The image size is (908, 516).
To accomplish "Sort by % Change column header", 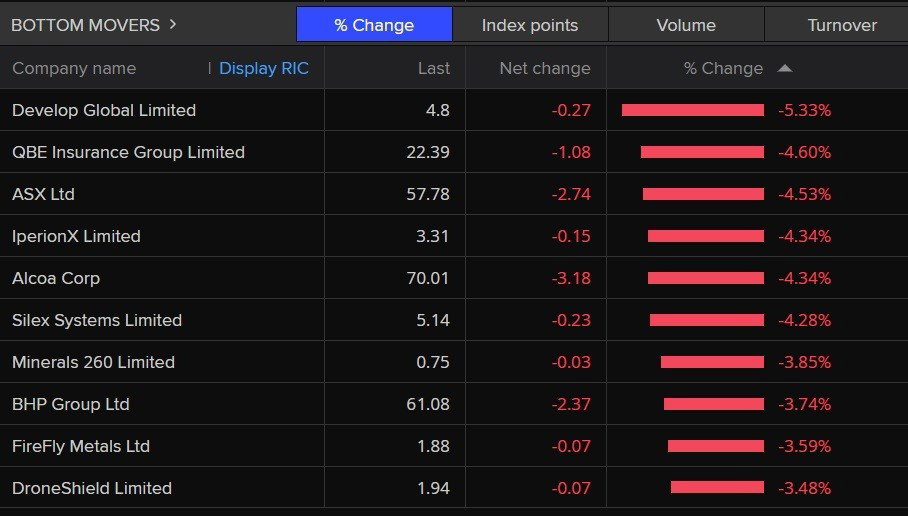I will (x=723, y=68).
